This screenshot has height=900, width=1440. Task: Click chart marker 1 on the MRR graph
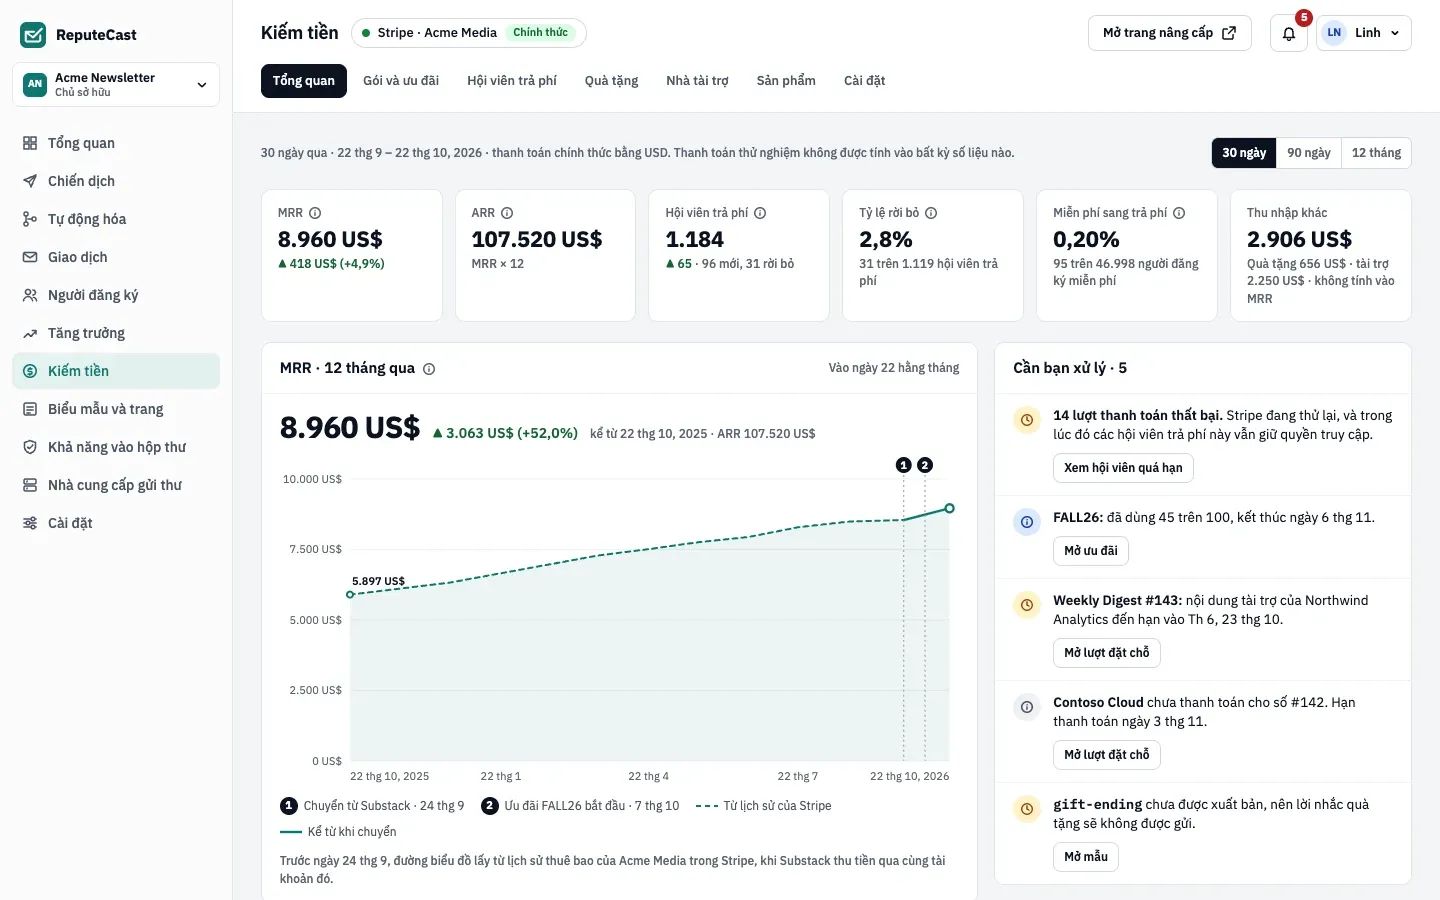(x=904, y=465)
